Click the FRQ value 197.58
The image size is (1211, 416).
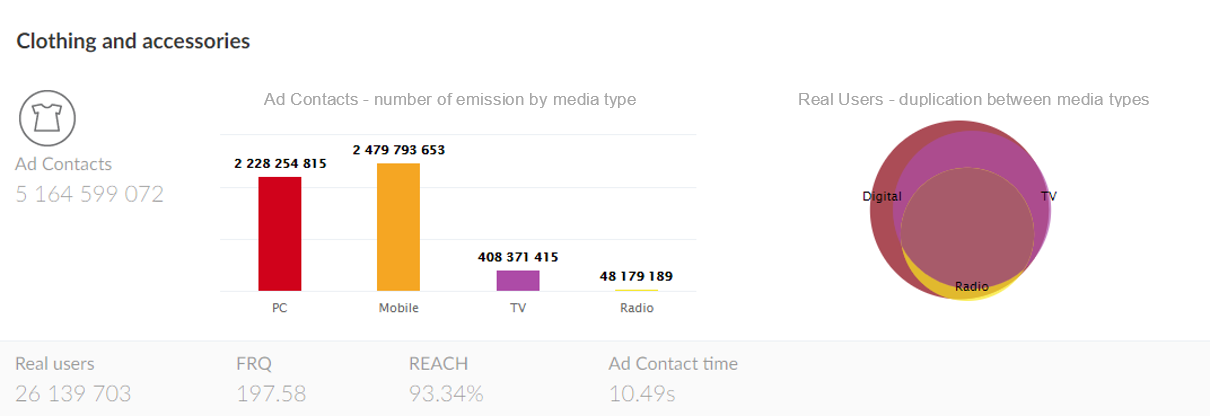tap(271, 393)
